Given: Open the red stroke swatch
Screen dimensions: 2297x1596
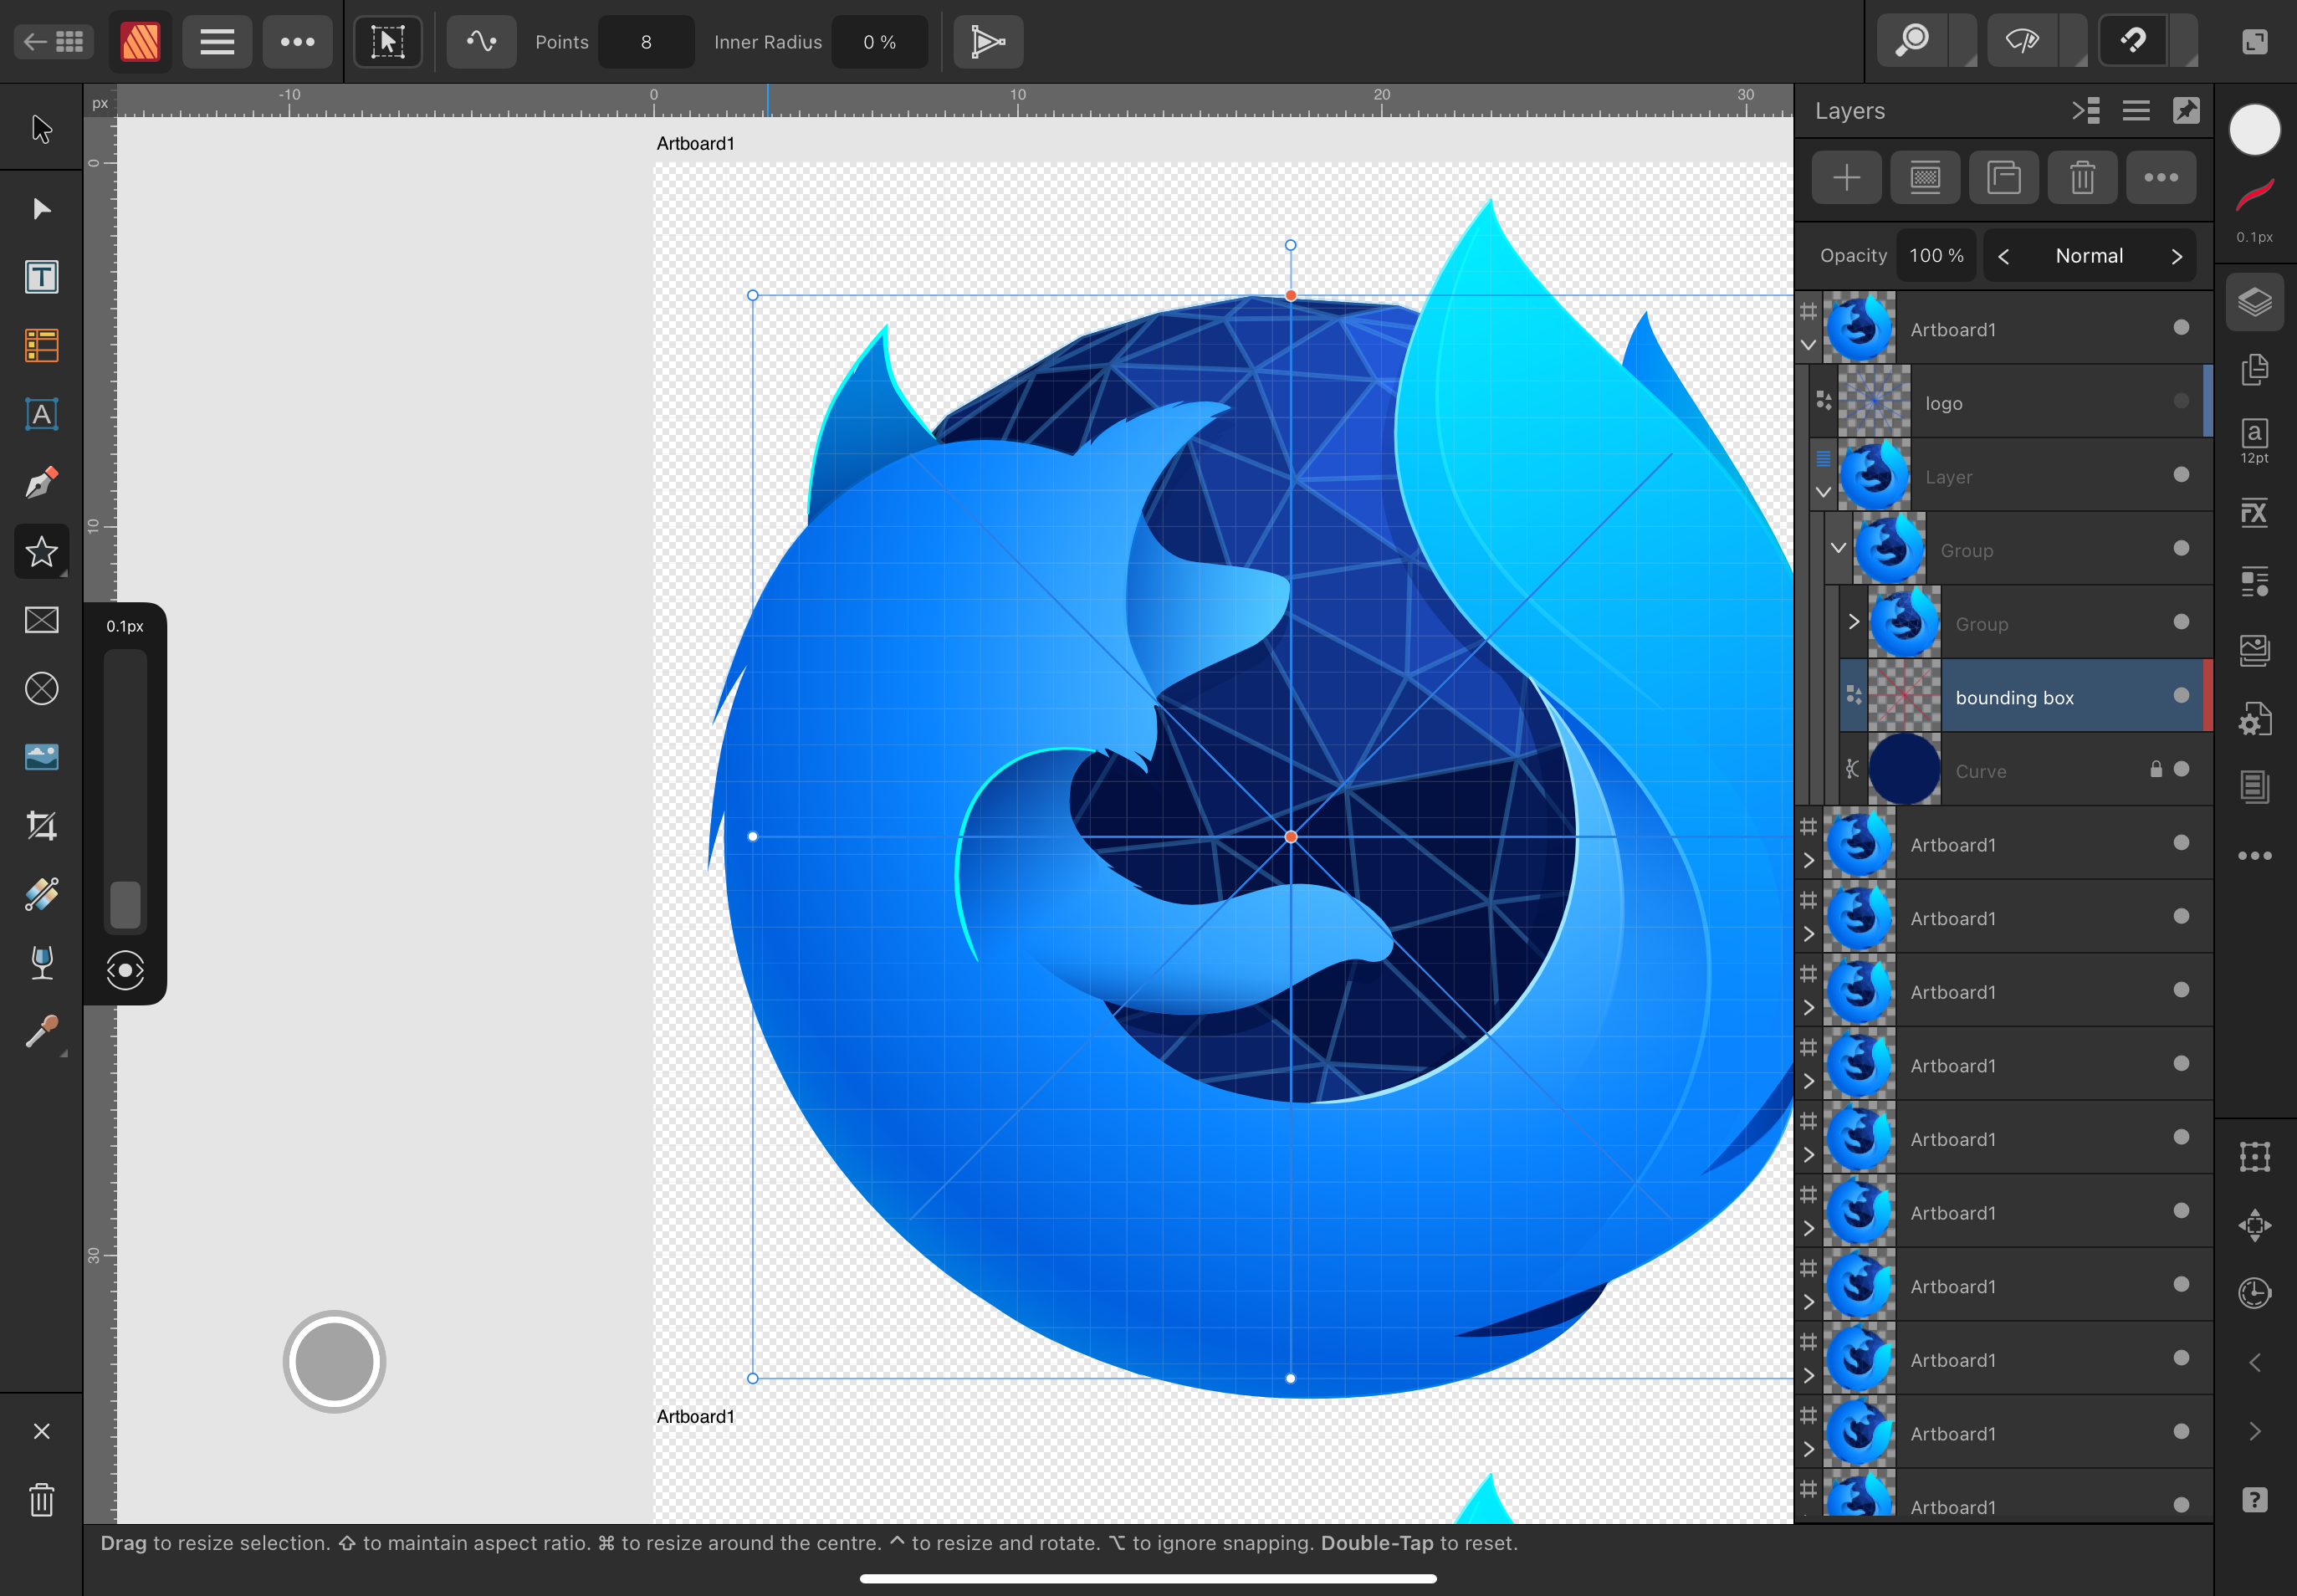Looking at the screenshot, I should [2254, 195].
